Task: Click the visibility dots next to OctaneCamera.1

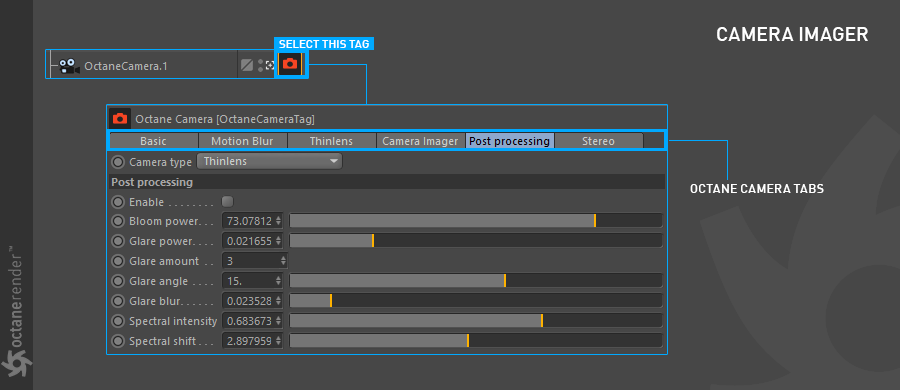Action: click(260, 65)
